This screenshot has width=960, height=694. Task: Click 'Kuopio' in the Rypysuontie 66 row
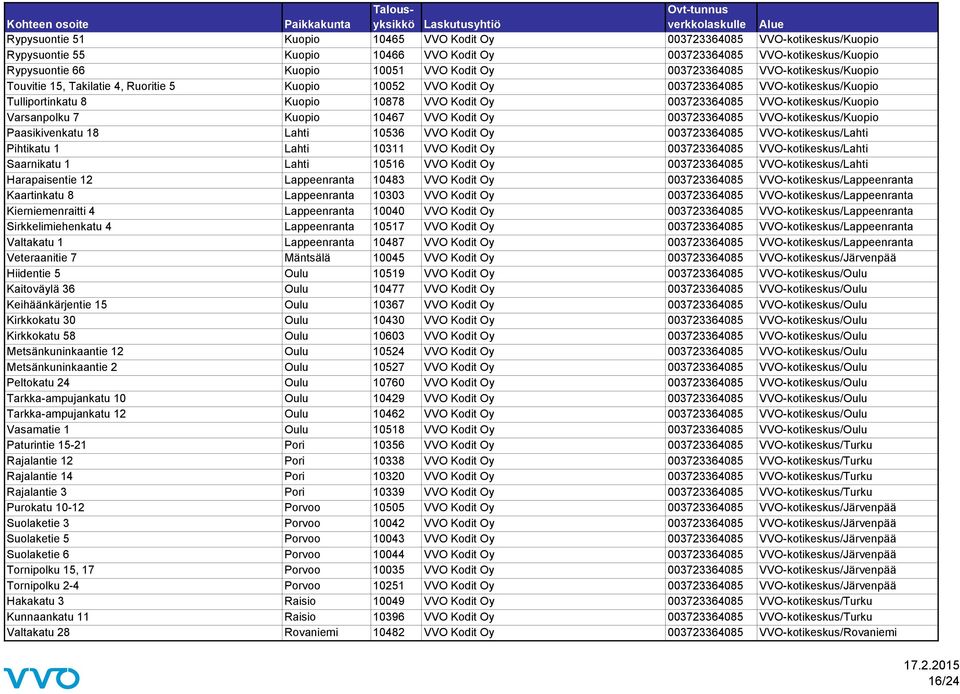point(302,70)
